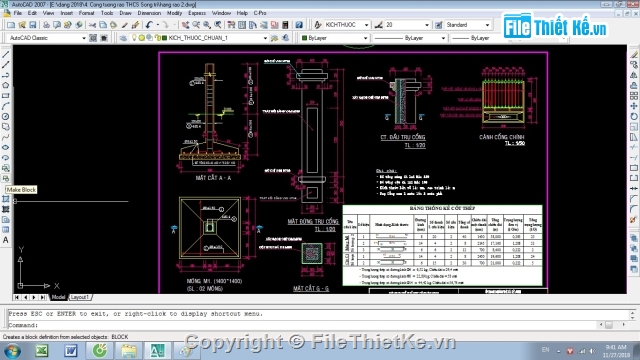
Task: Toggle the layer lock padlock icon
Action: coord(158,38)
